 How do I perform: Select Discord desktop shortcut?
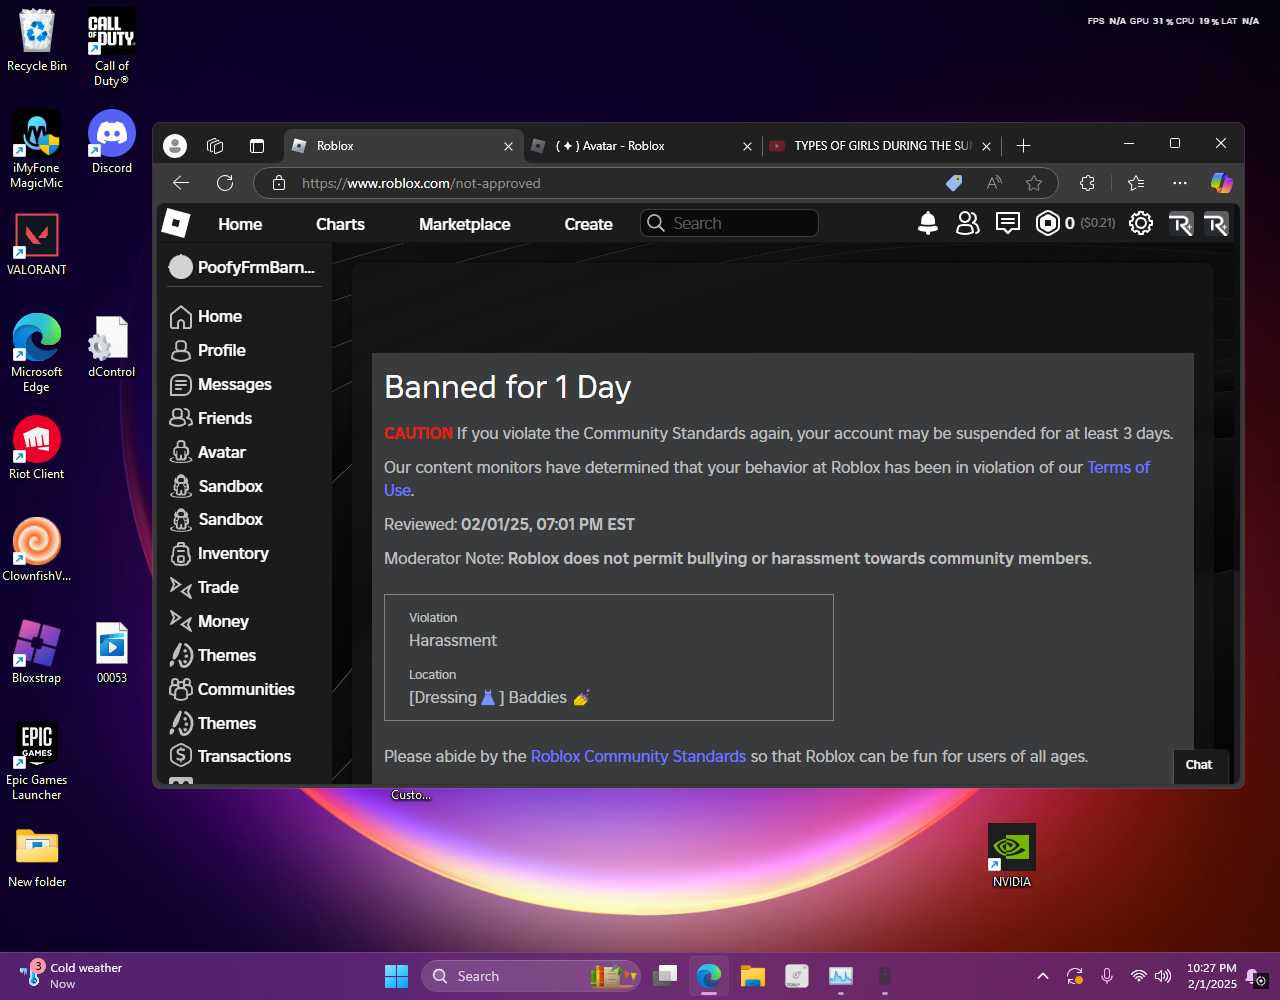112,142
